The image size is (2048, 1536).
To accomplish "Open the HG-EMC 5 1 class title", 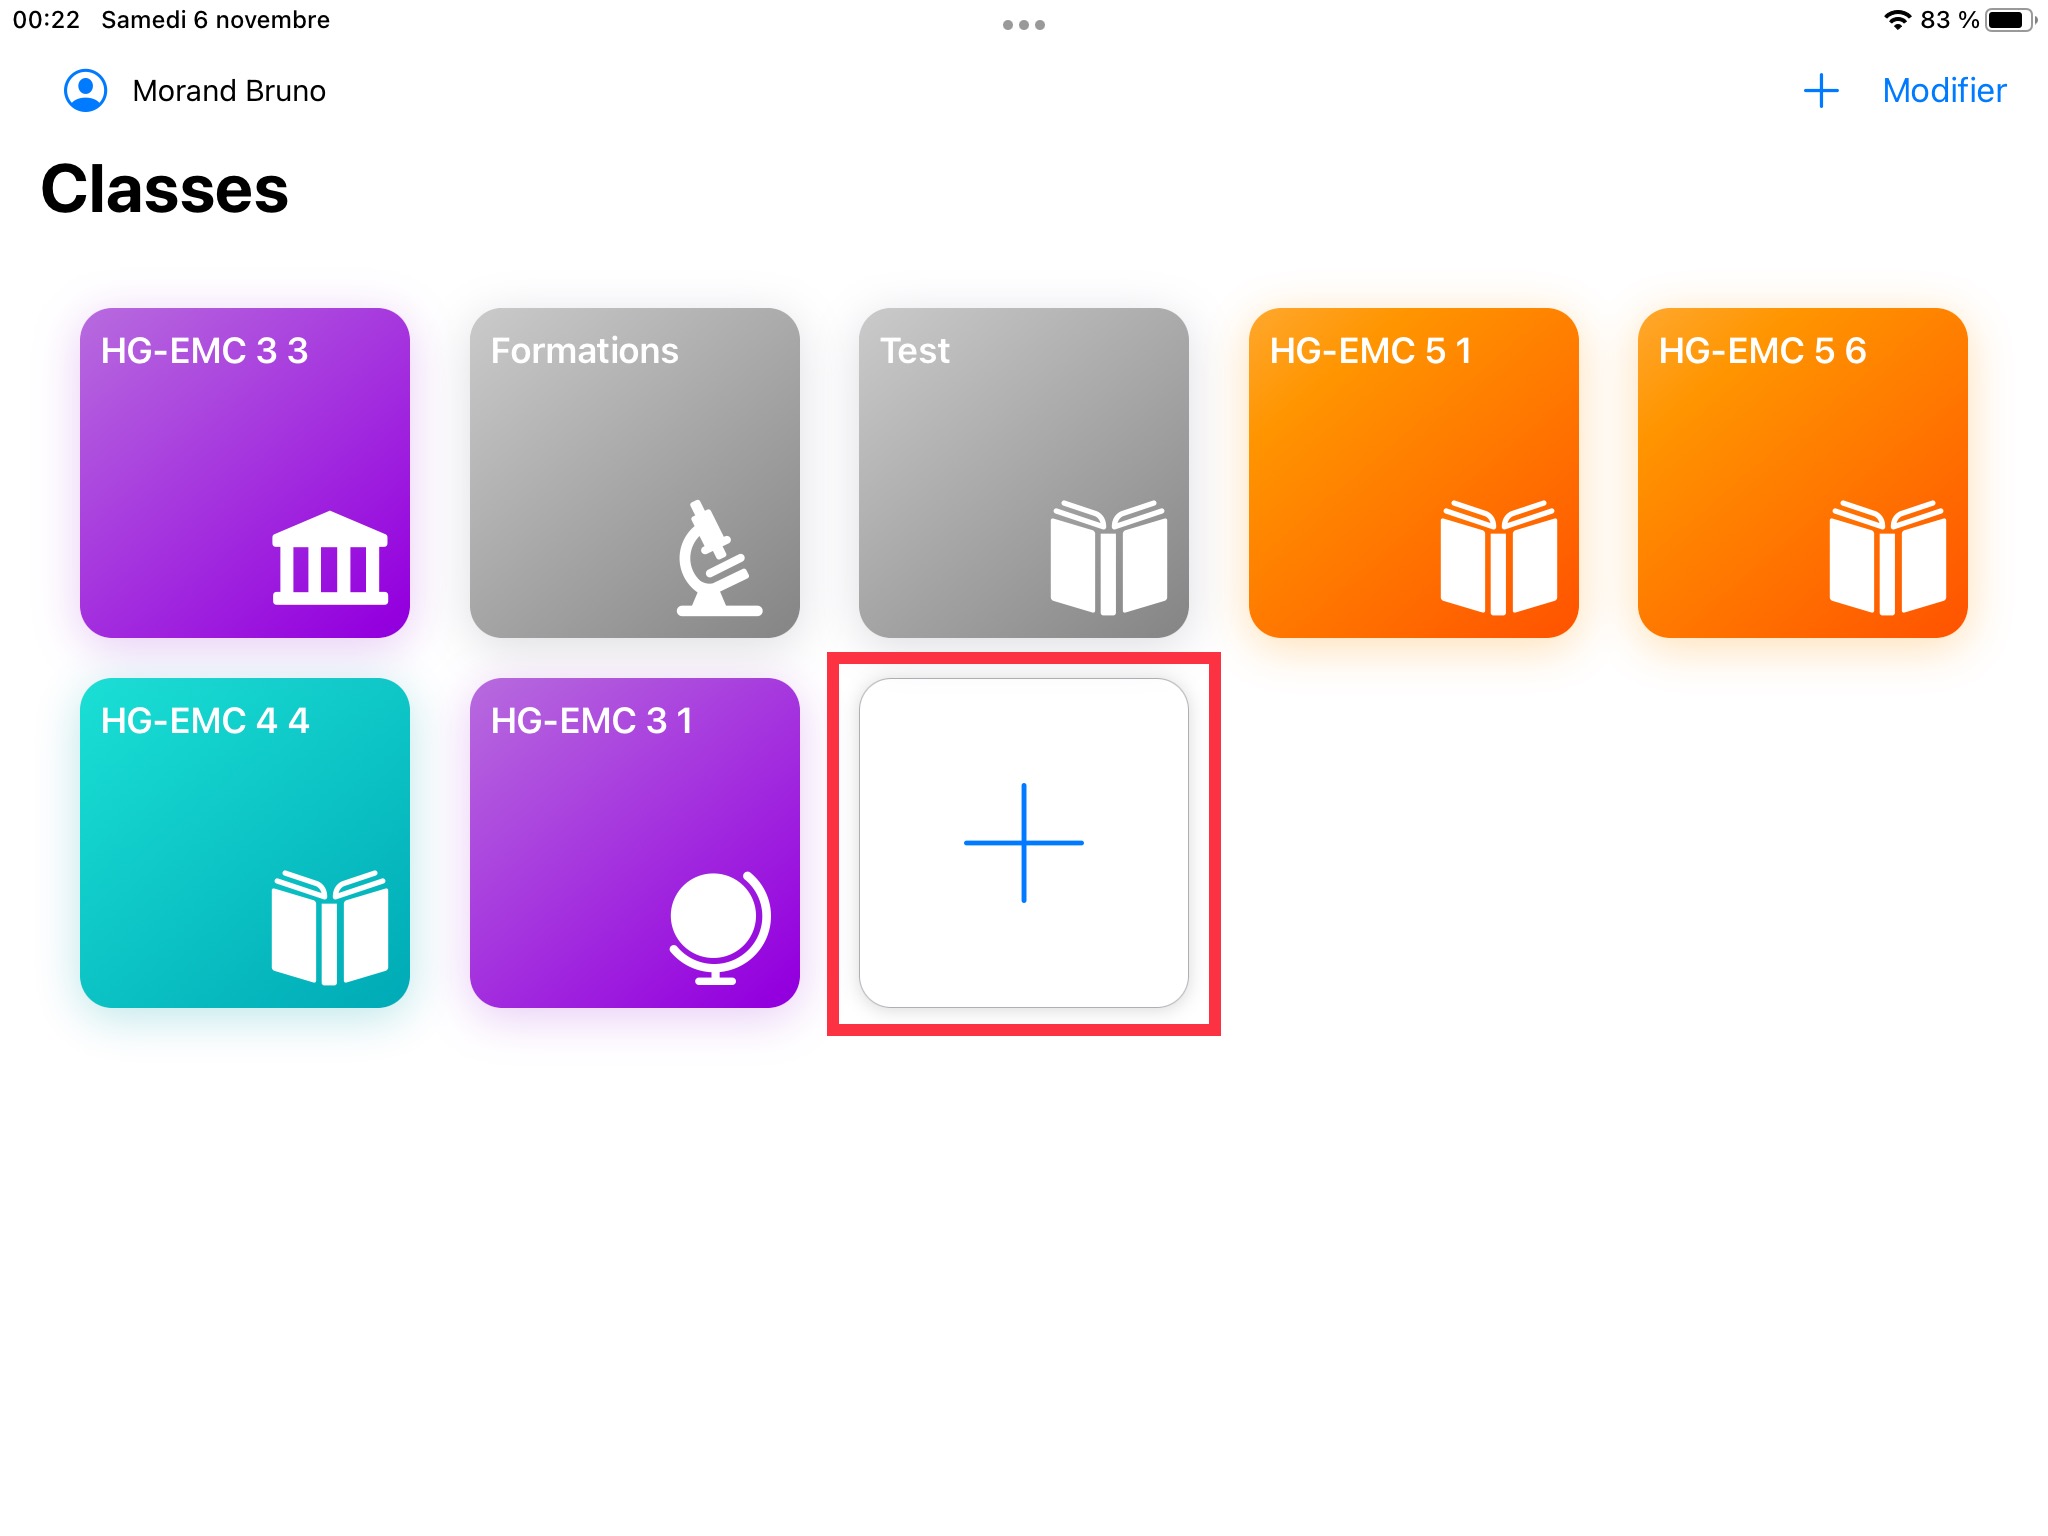I will (1370, 351).
